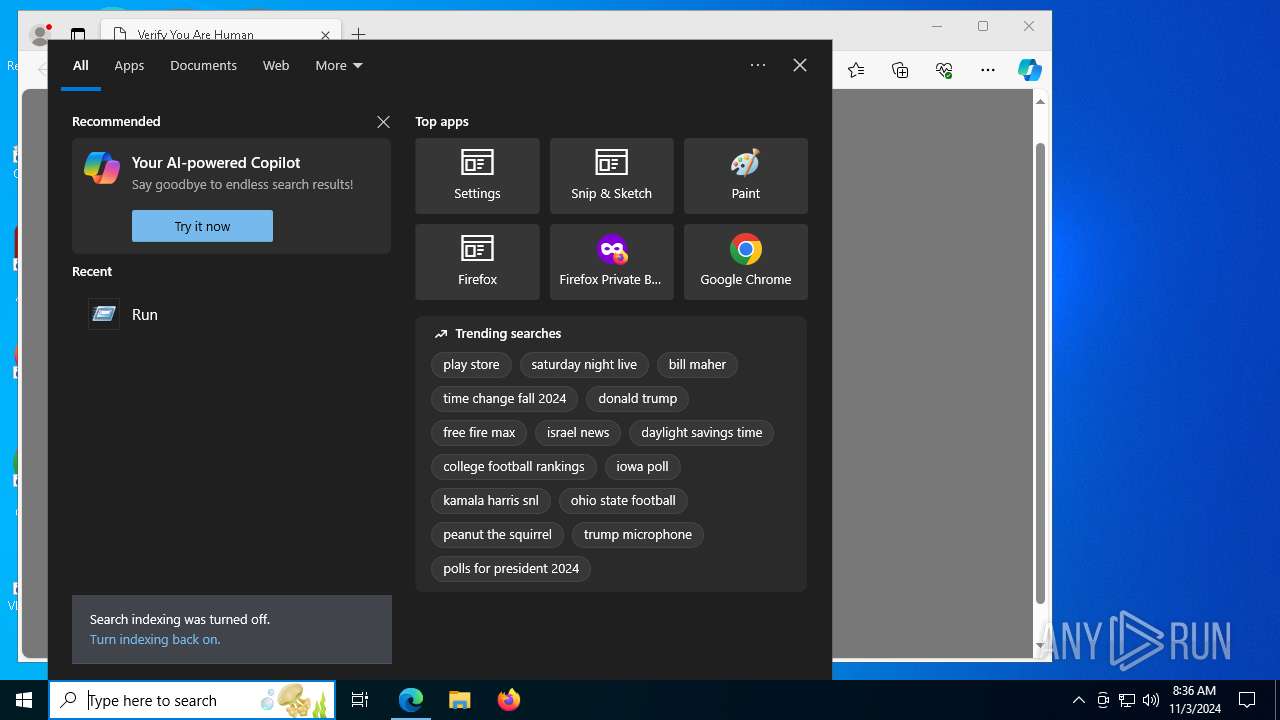Open Run from Recent list

(231, 314)
